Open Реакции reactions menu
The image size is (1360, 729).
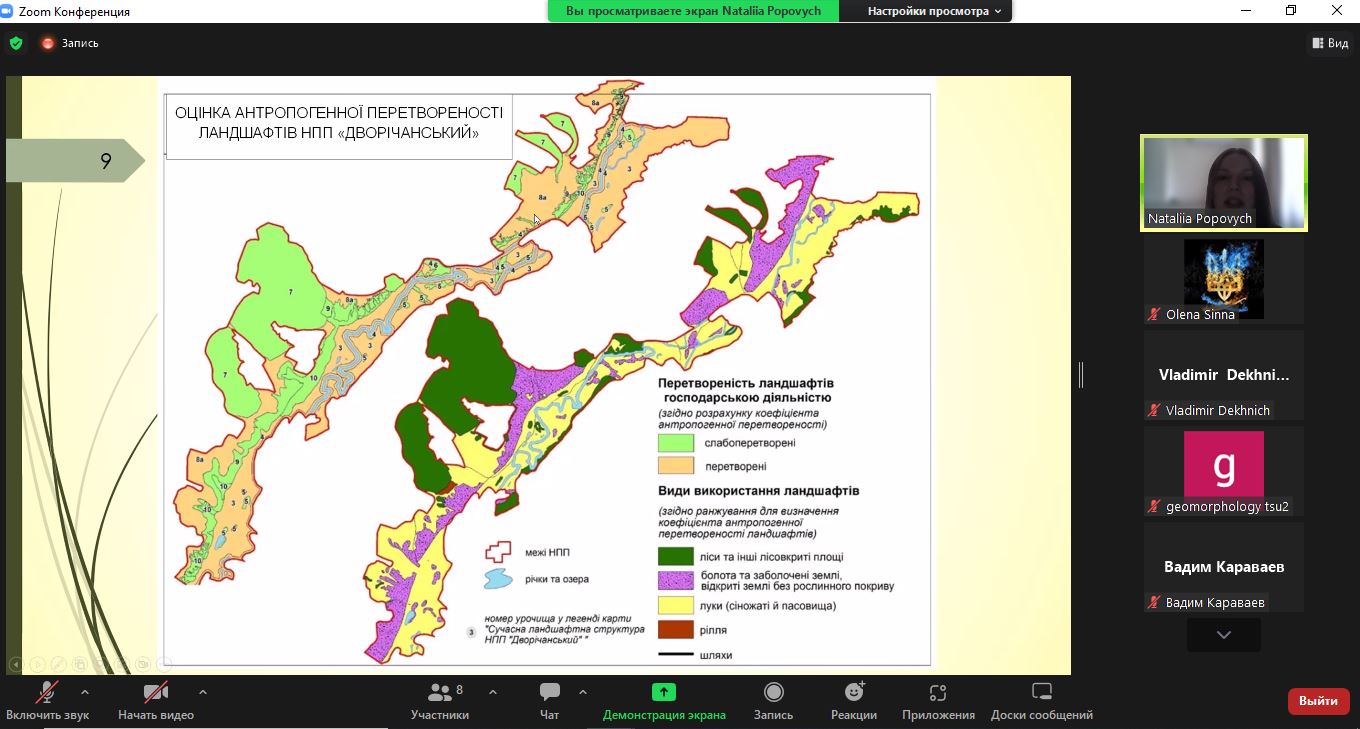point(853,692)
